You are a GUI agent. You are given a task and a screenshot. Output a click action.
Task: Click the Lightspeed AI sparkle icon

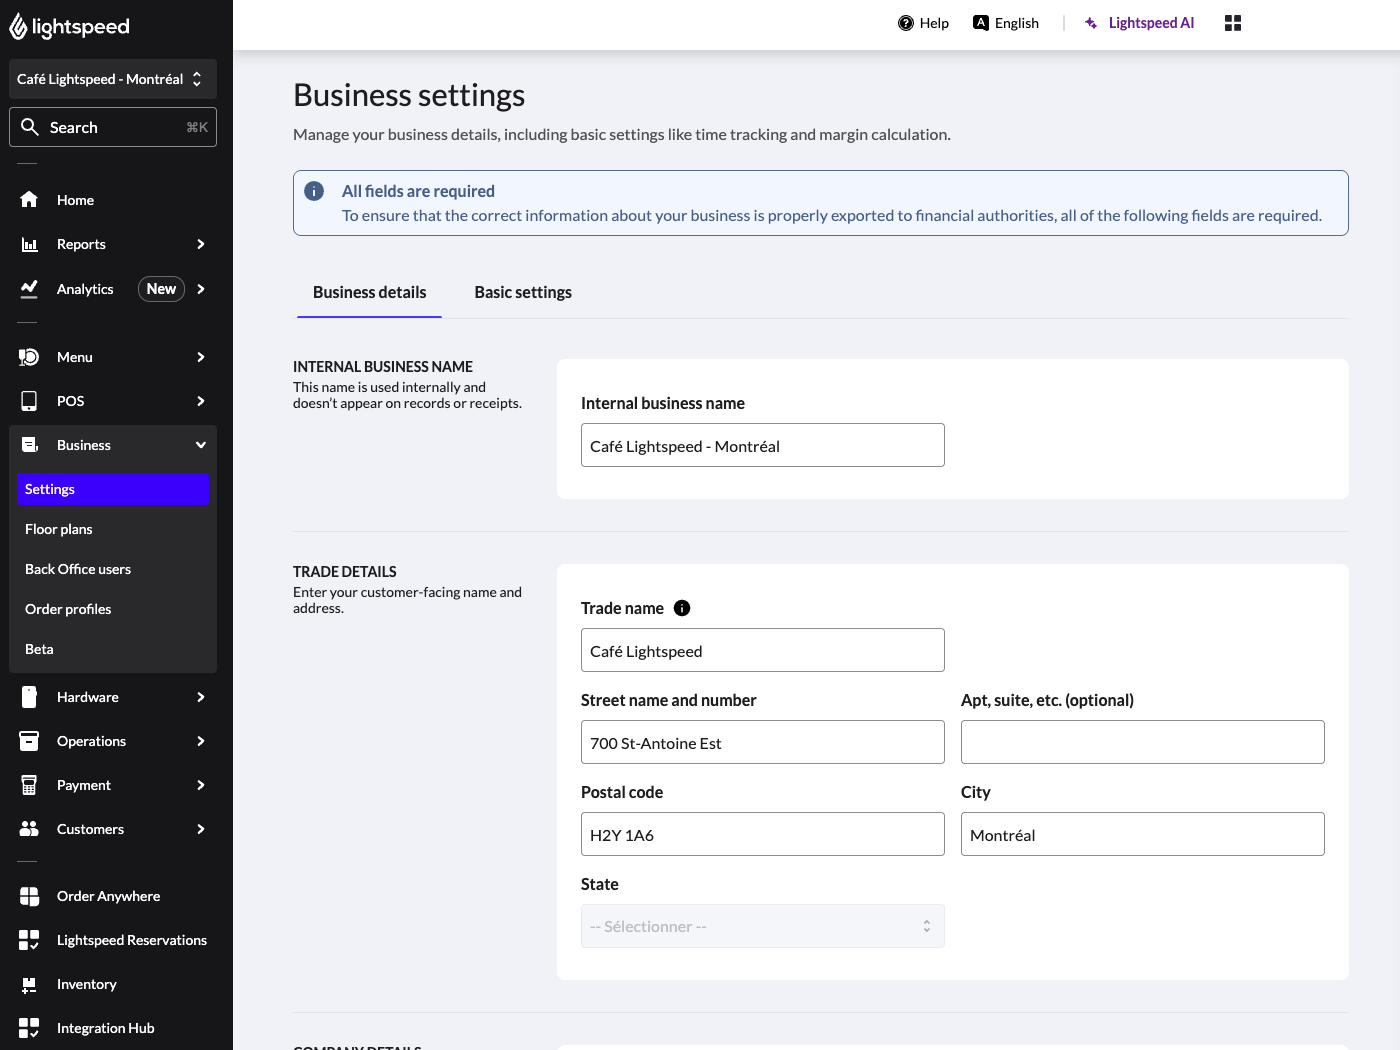tap(1091, 23)
